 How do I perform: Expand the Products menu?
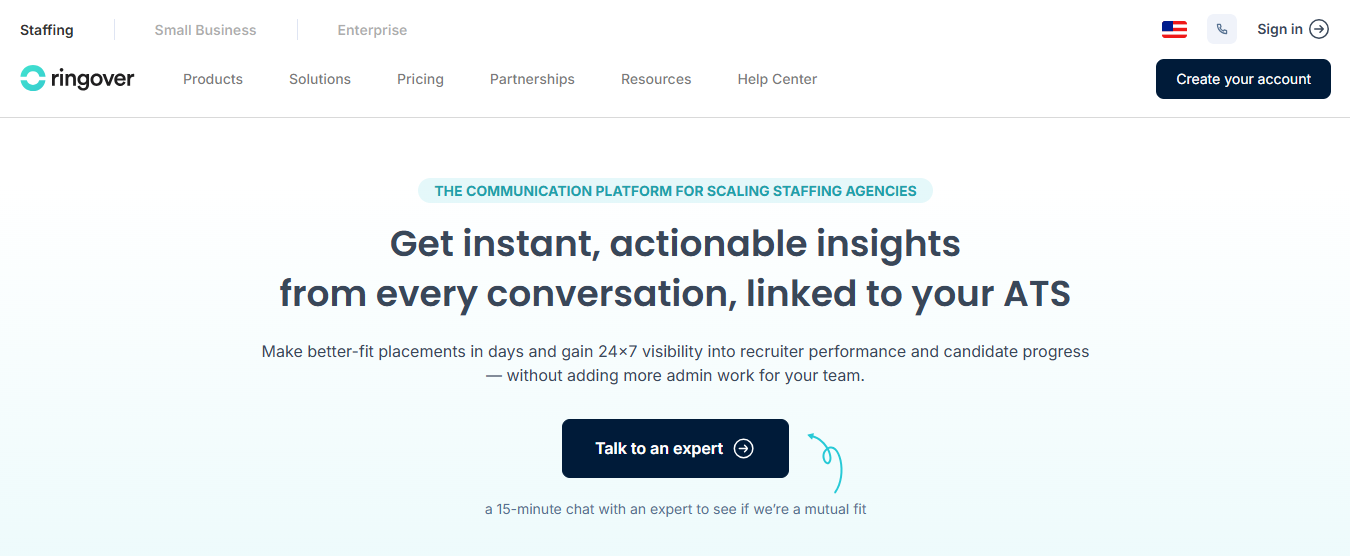[213, 79]
